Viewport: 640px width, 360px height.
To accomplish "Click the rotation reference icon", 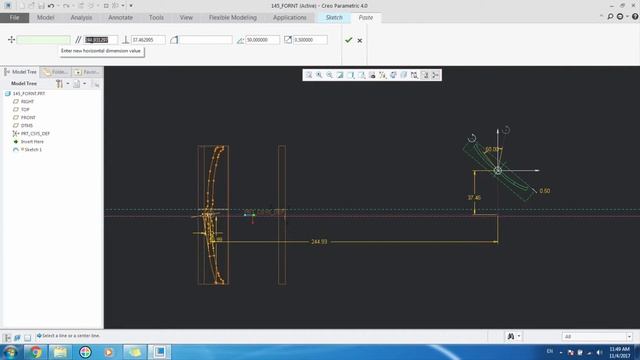I will (174, 40).
